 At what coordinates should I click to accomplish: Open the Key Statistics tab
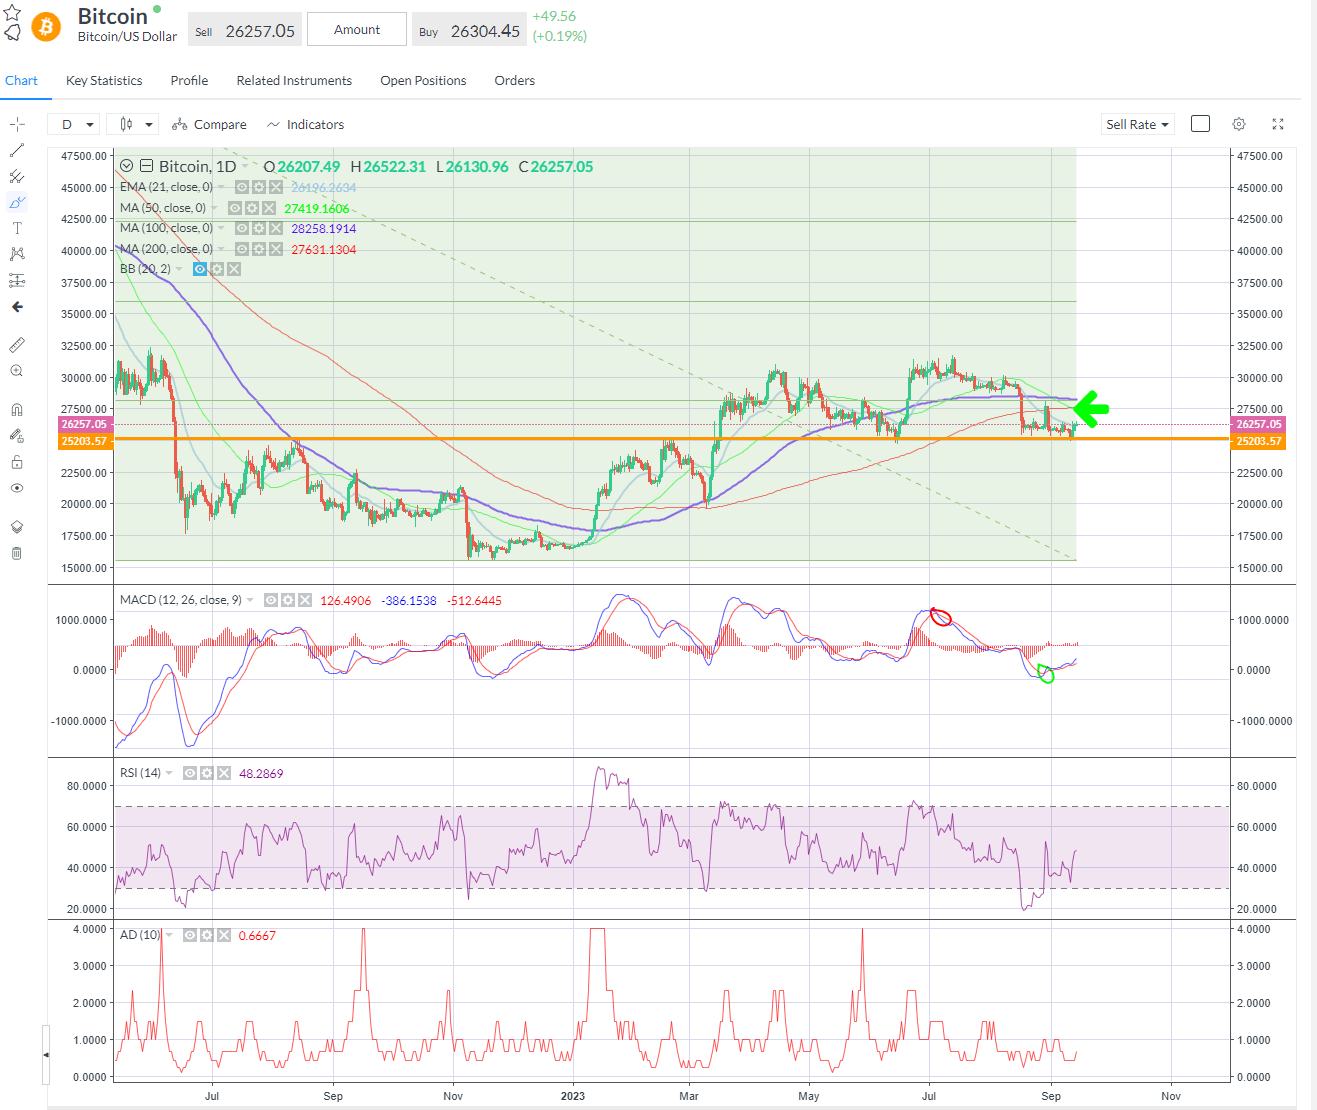104,81
